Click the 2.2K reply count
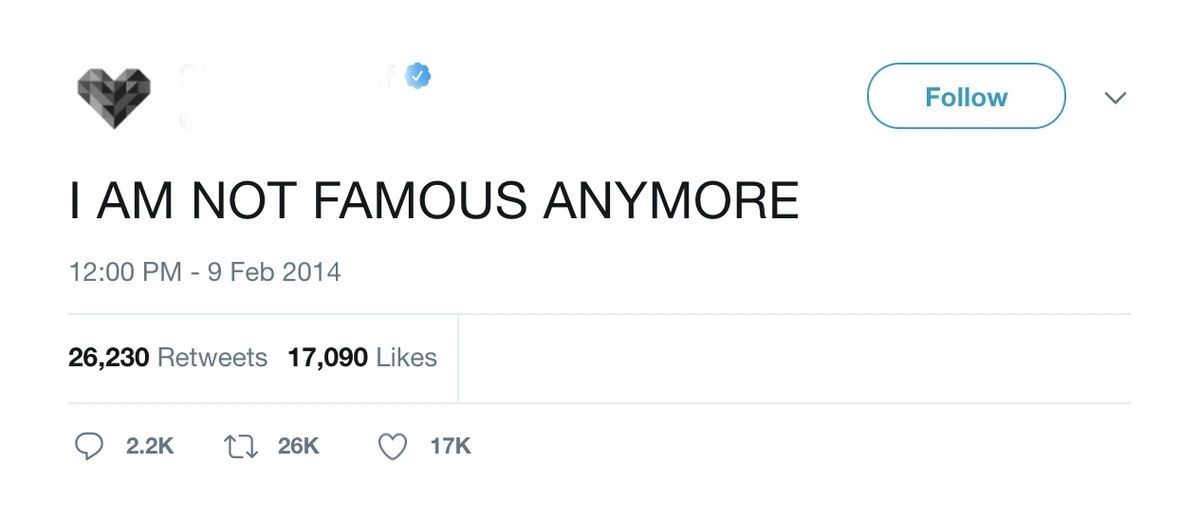 tap(150, 446)
